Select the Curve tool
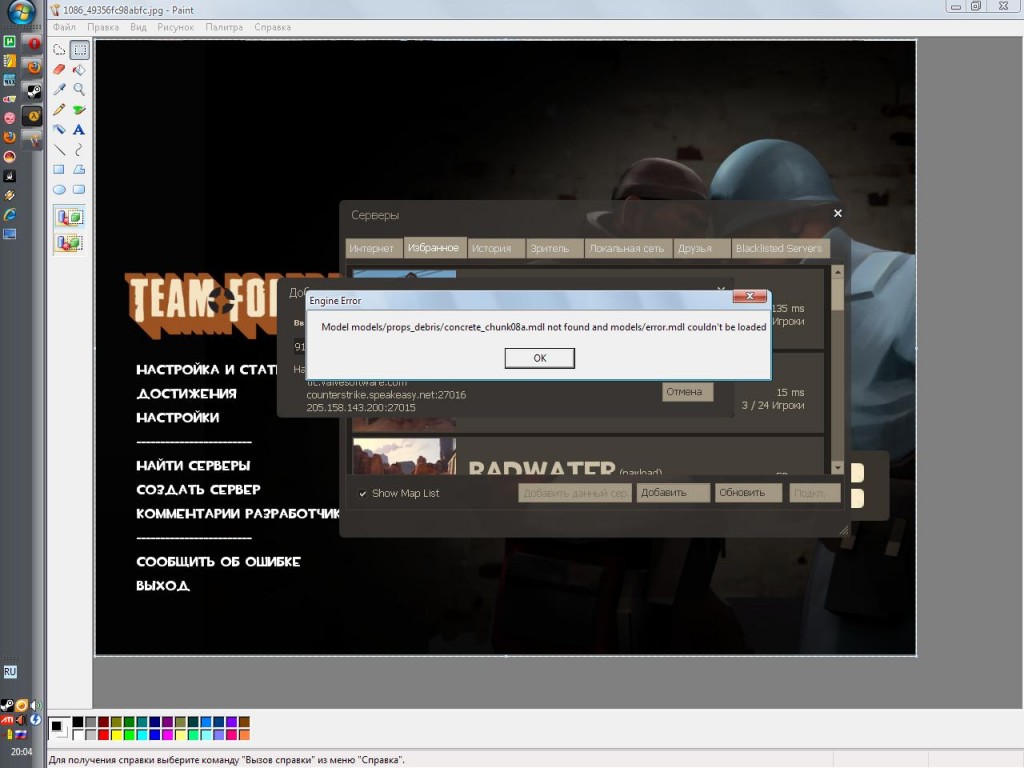Image resolution: width=1024 pixels, height=768 pixels. pos(80,150)
